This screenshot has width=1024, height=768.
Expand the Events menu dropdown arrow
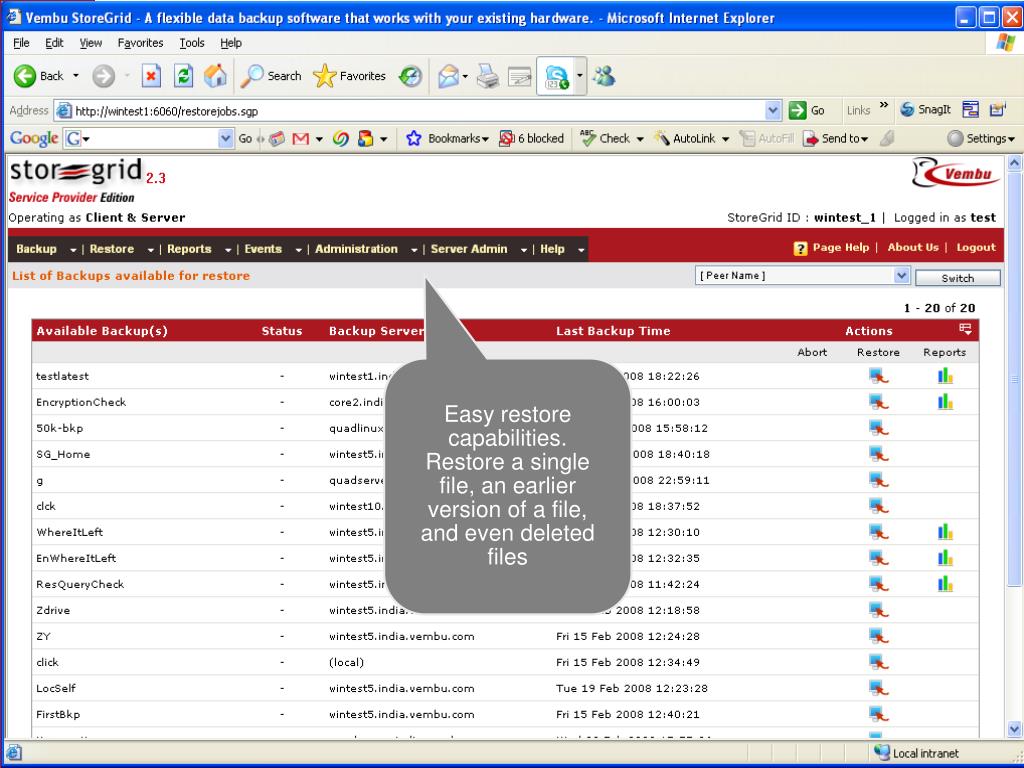pyautogui.click(x=298, y=249)
